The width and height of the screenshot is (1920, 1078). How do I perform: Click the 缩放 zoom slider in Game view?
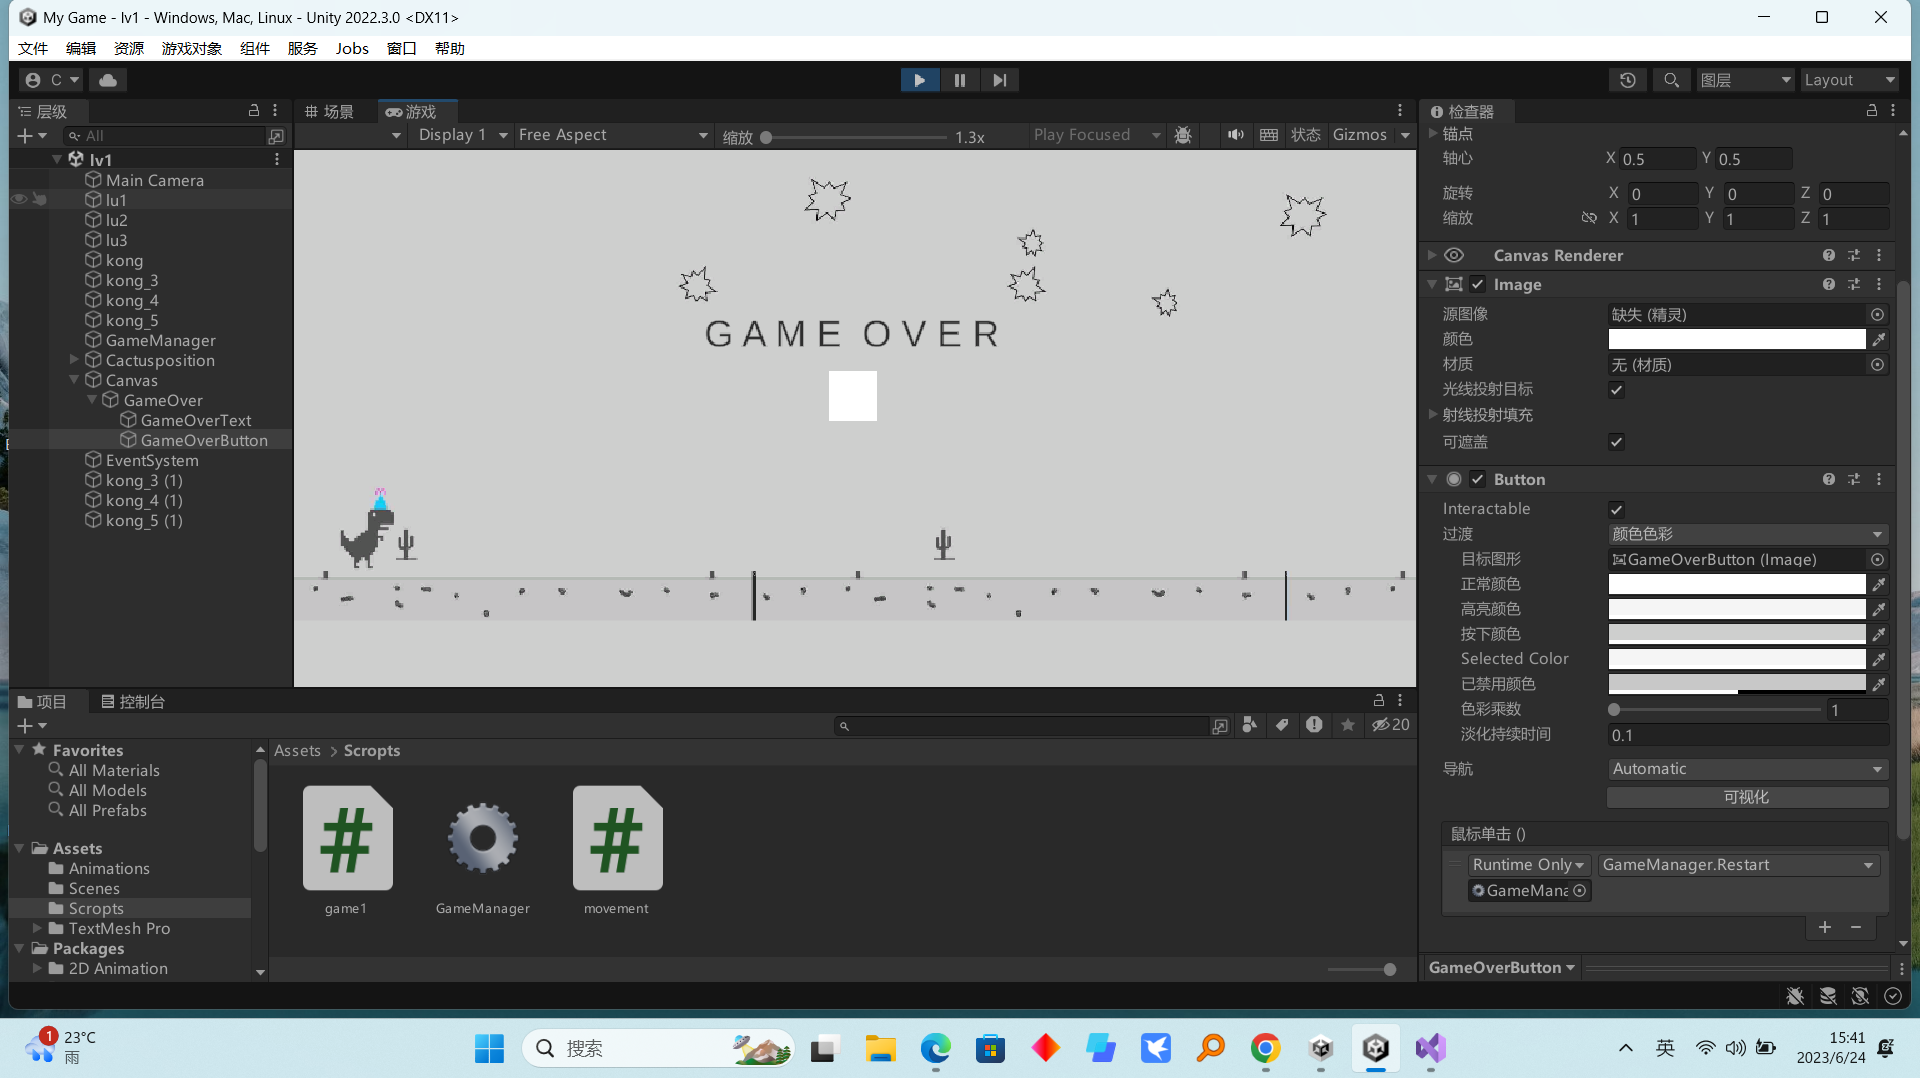pos(856,137)
